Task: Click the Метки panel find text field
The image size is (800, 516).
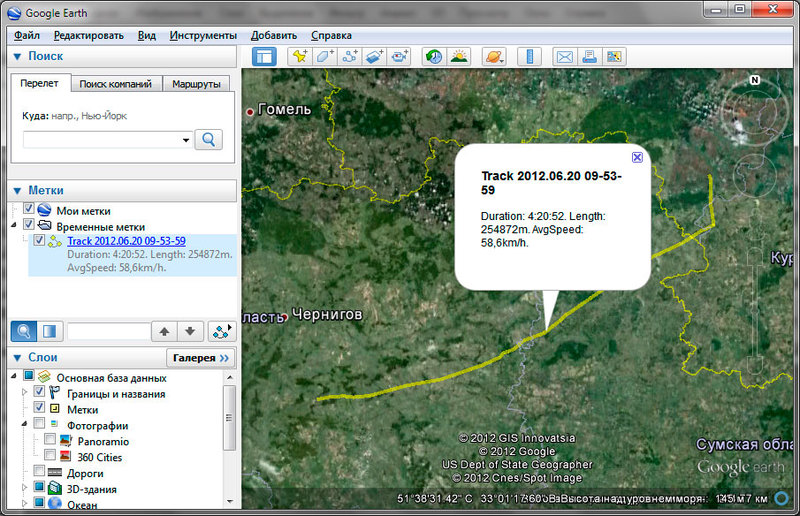Action: pyautogui.click(x=109, y=332)
